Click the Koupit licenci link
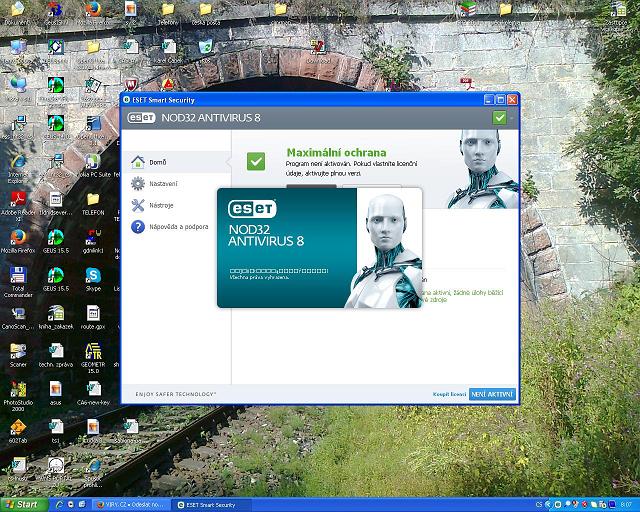 click(x=449, y=394)
